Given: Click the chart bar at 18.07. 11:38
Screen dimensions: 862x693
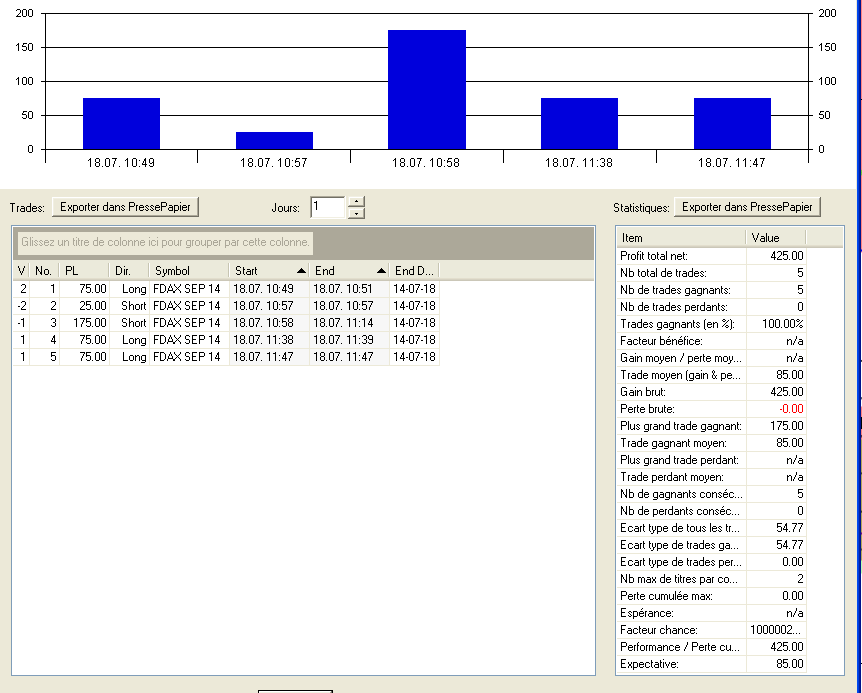Looking at the screenshot, I should (579, 124).
